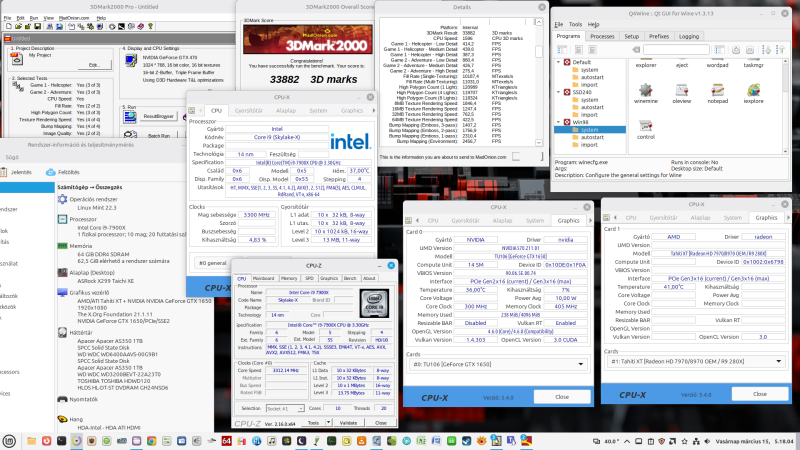Open the Tools dropdown arrow in CPU-Z
Viewport: 800px width, 450px height.
pos(329,422)
